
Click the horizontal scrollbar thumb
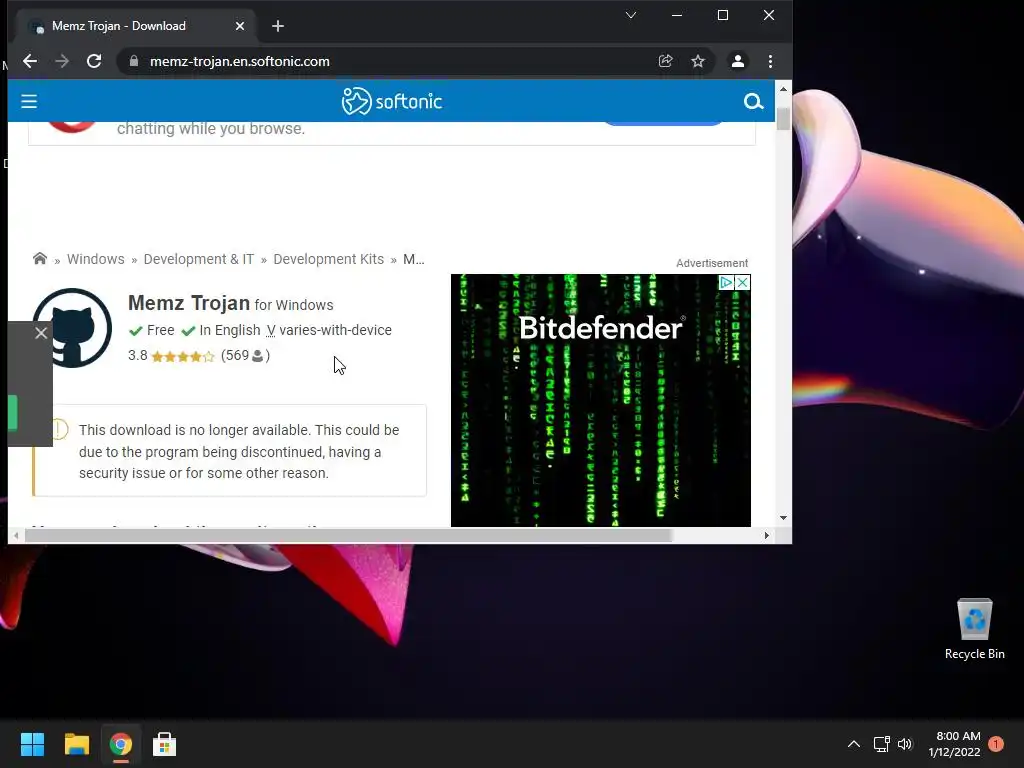[x=348, y=536]
